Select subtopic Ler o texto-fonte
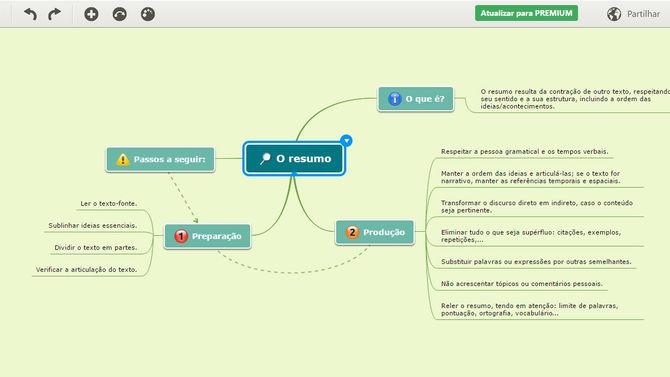Screen dimensions: 670x377 pos(109,204)
